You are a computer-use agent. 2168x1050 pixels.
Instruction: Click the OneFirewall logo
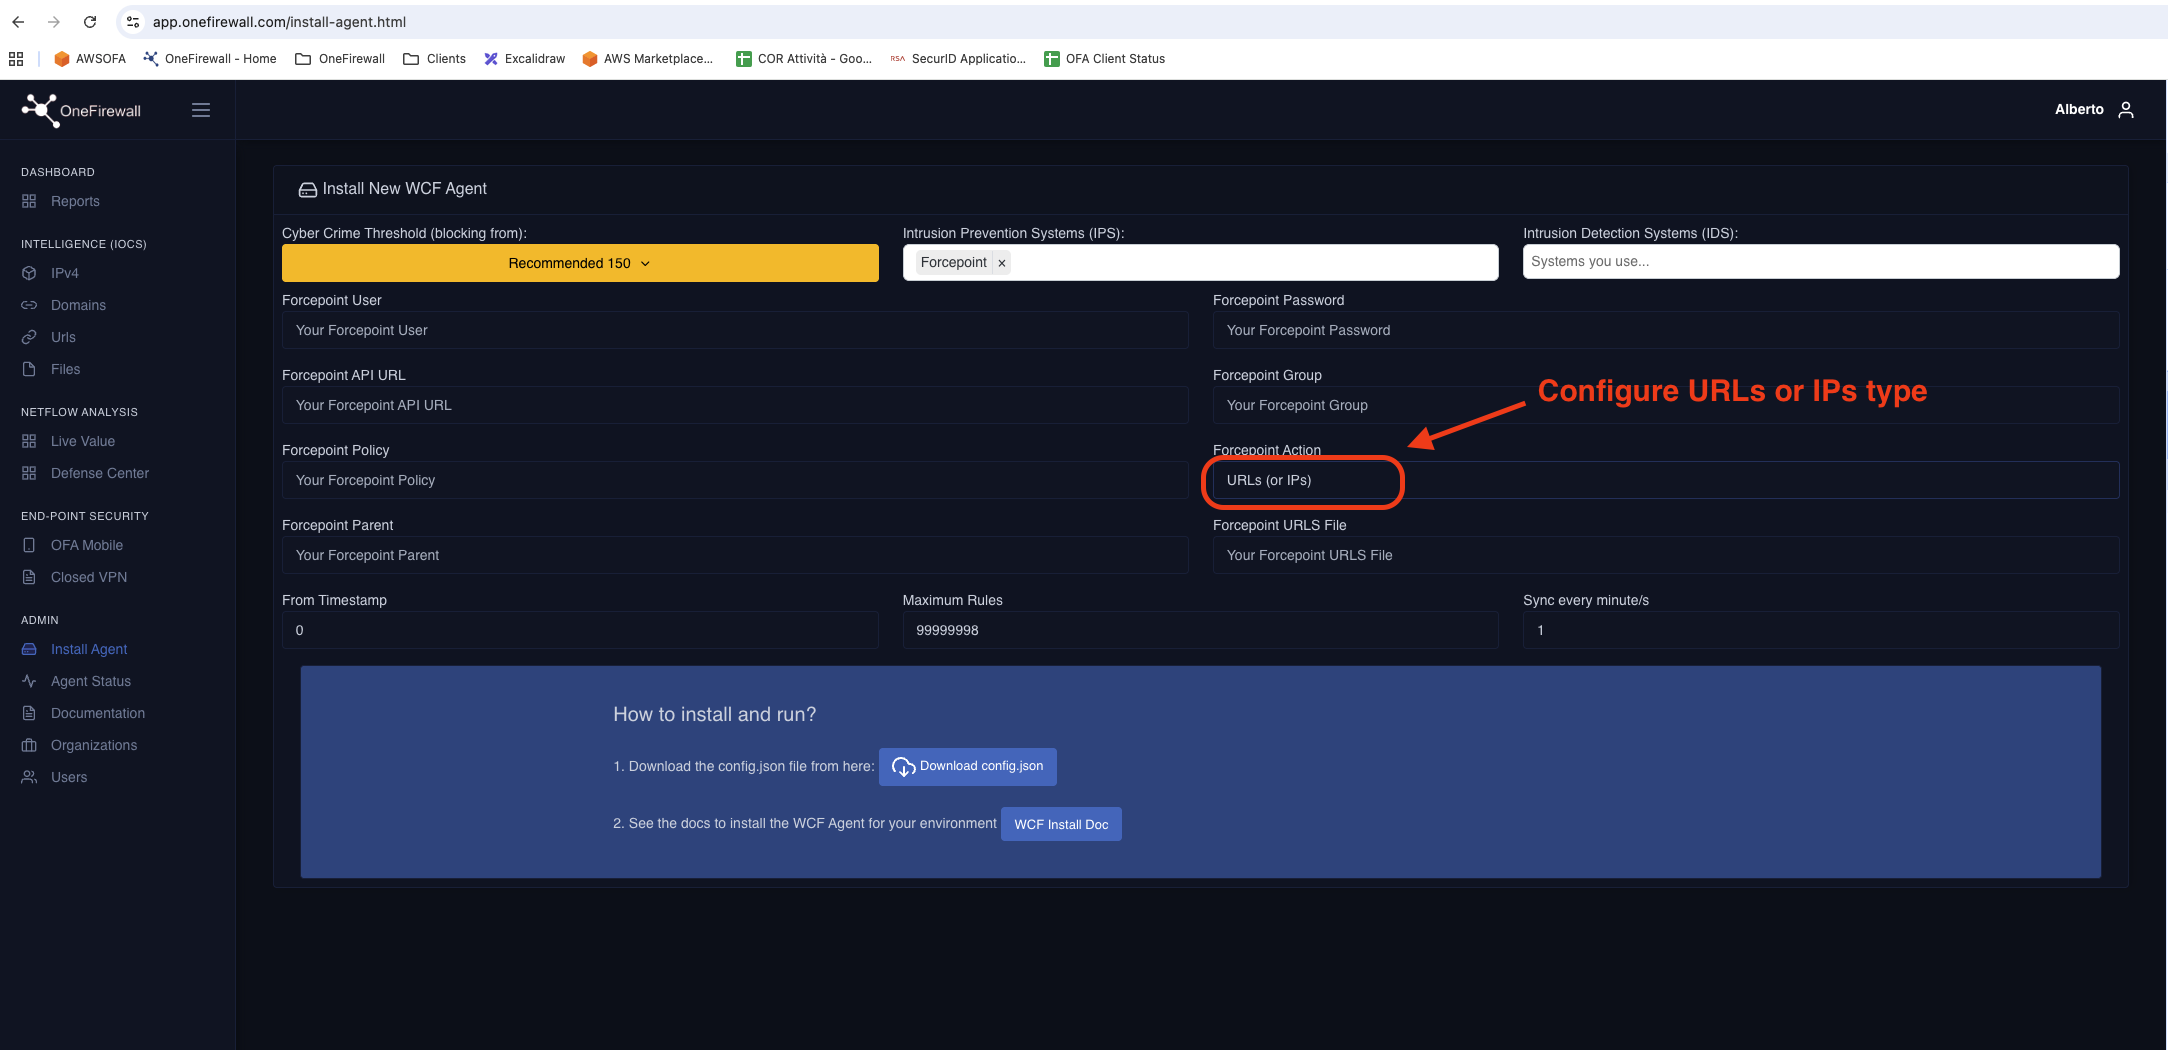point(82,110)
